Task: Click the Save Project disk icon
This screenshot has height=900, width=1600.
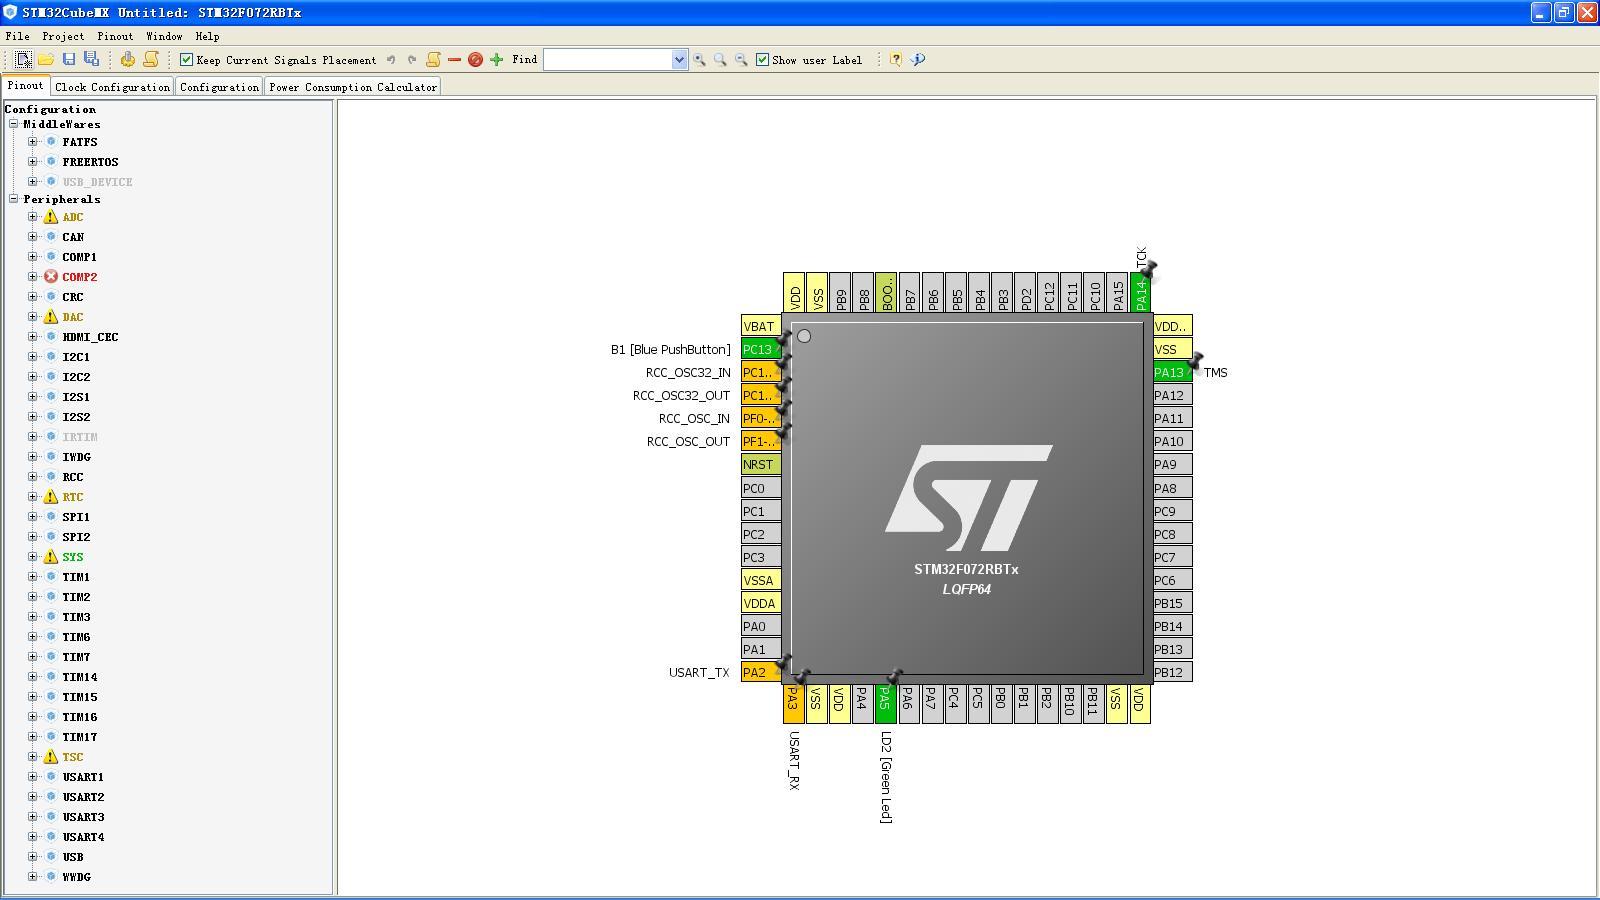Action: click(69, 60)
